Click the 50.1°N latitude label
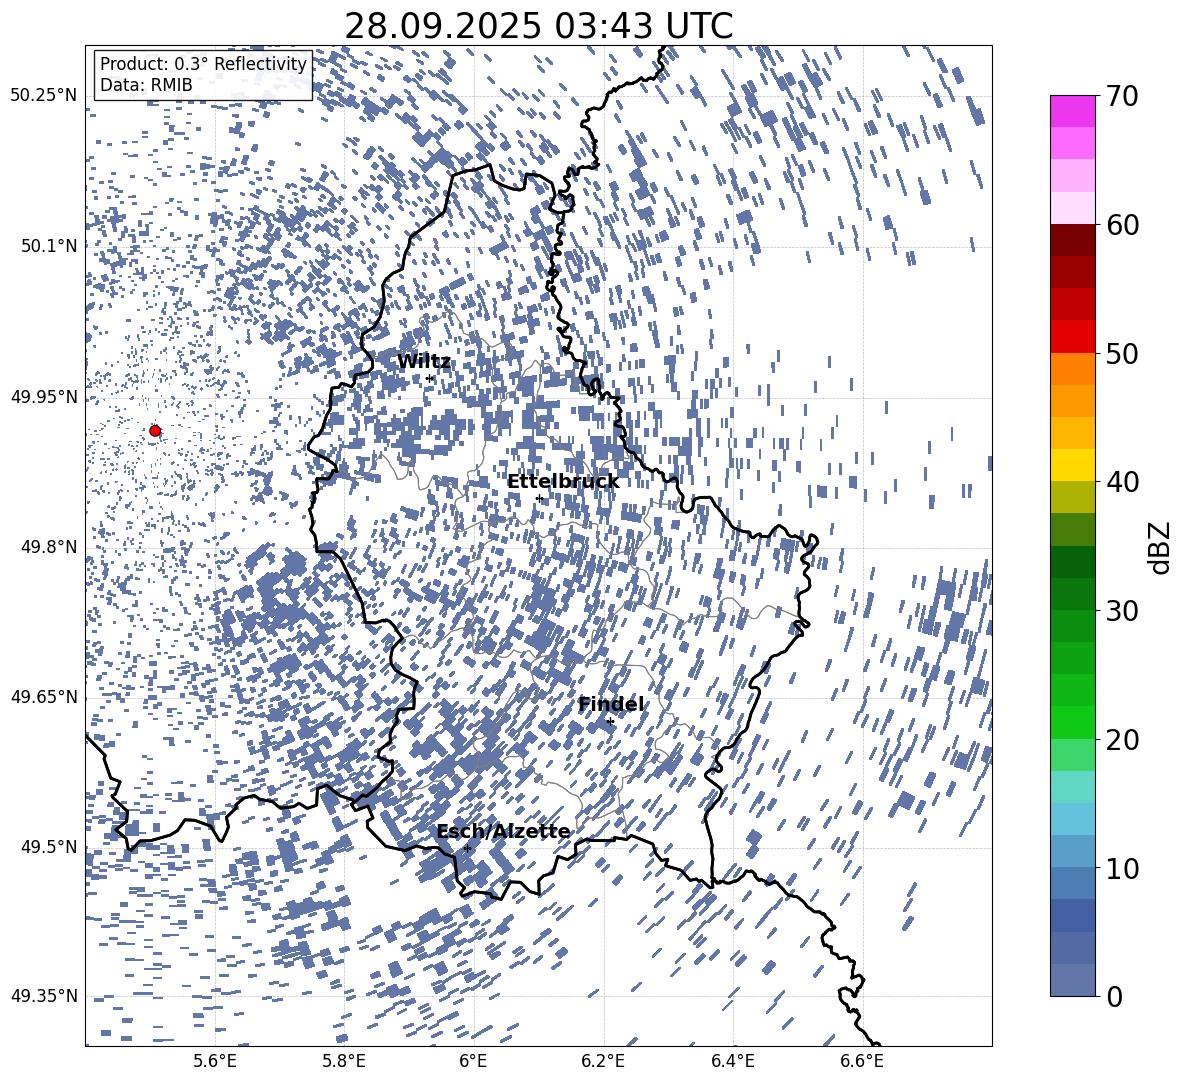 coord(50,246)
